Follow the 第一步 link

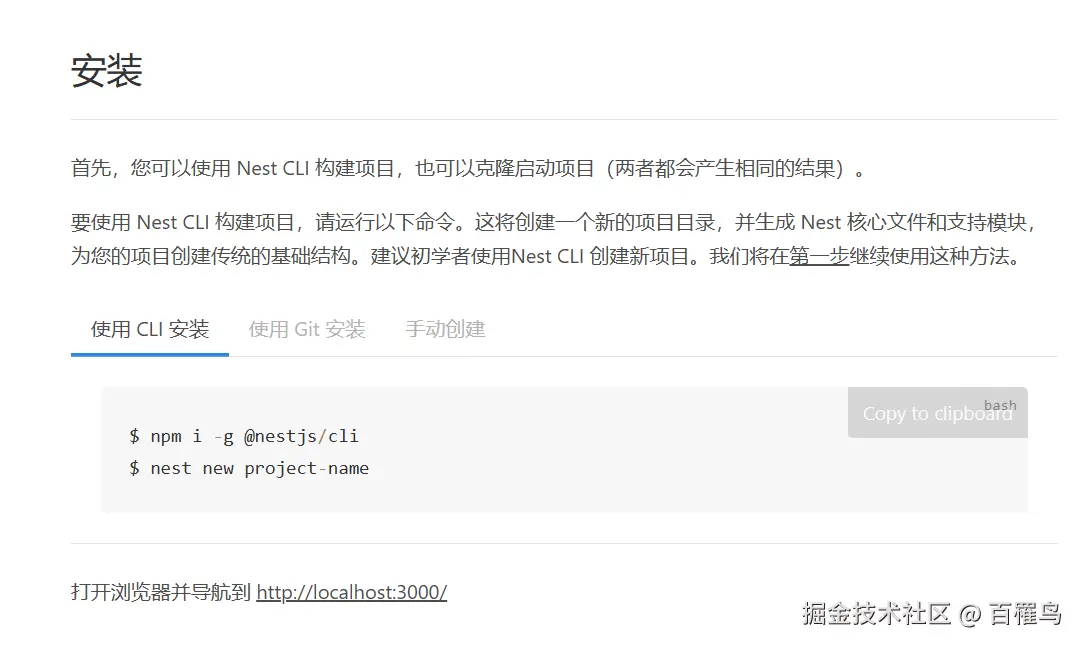tap(818, 257)
